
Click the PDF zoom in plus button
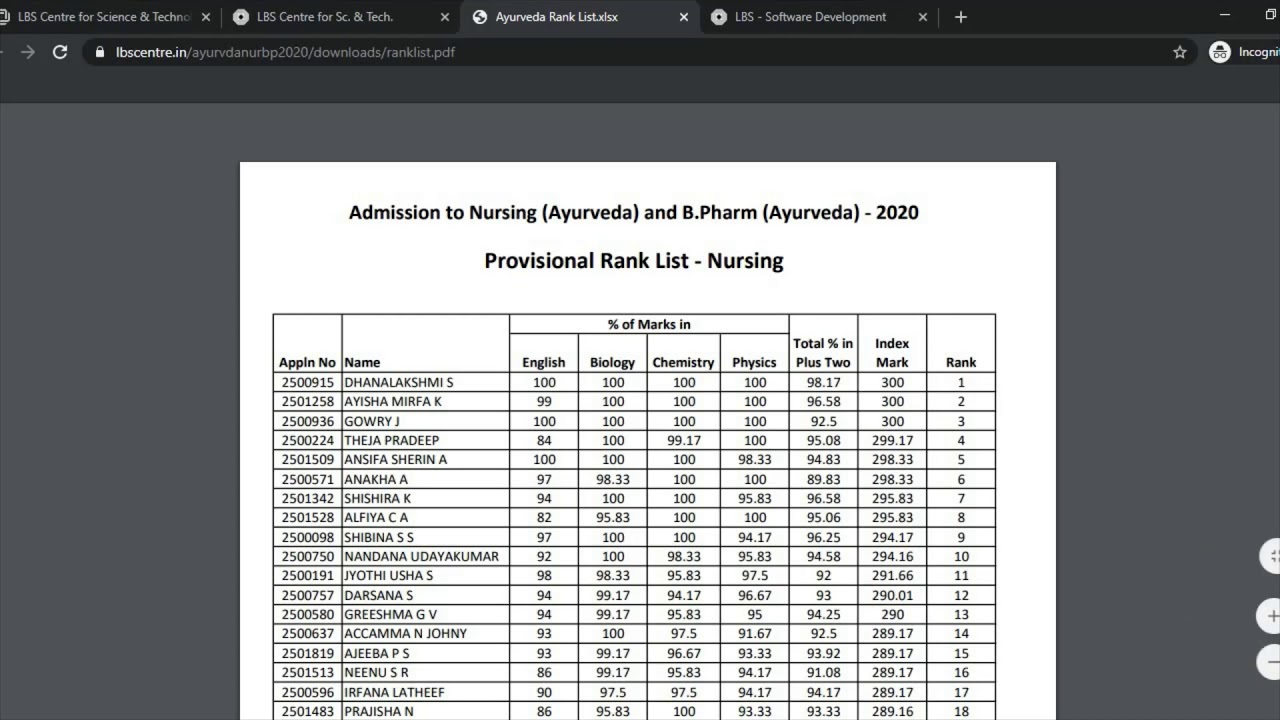[1271, 616]
